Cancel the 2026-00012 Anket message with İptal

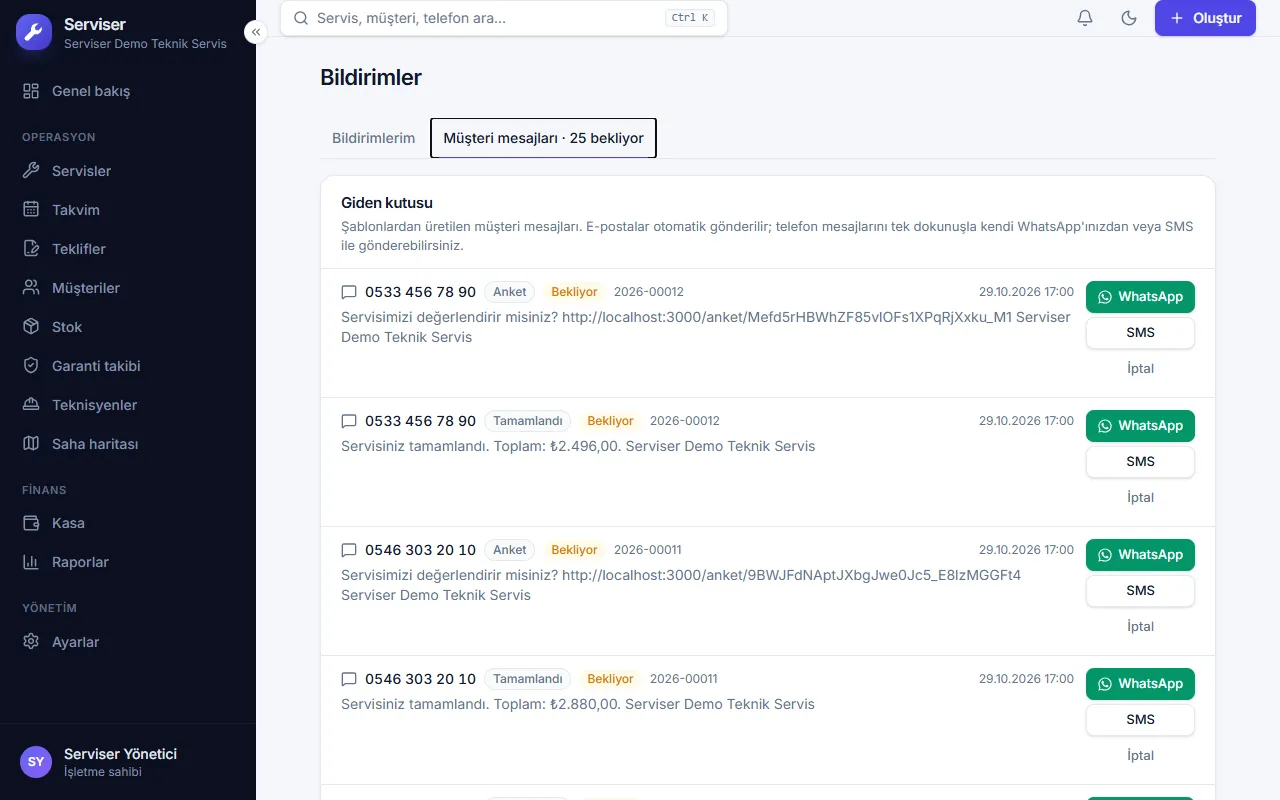[1140, 369]
